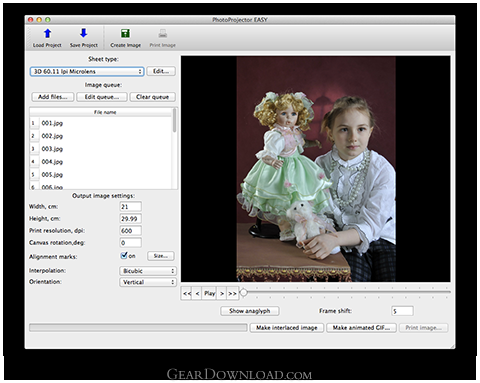Click the Create Image floppy icon
Screen dimensions: 480x383
click(x=125, y=34)
